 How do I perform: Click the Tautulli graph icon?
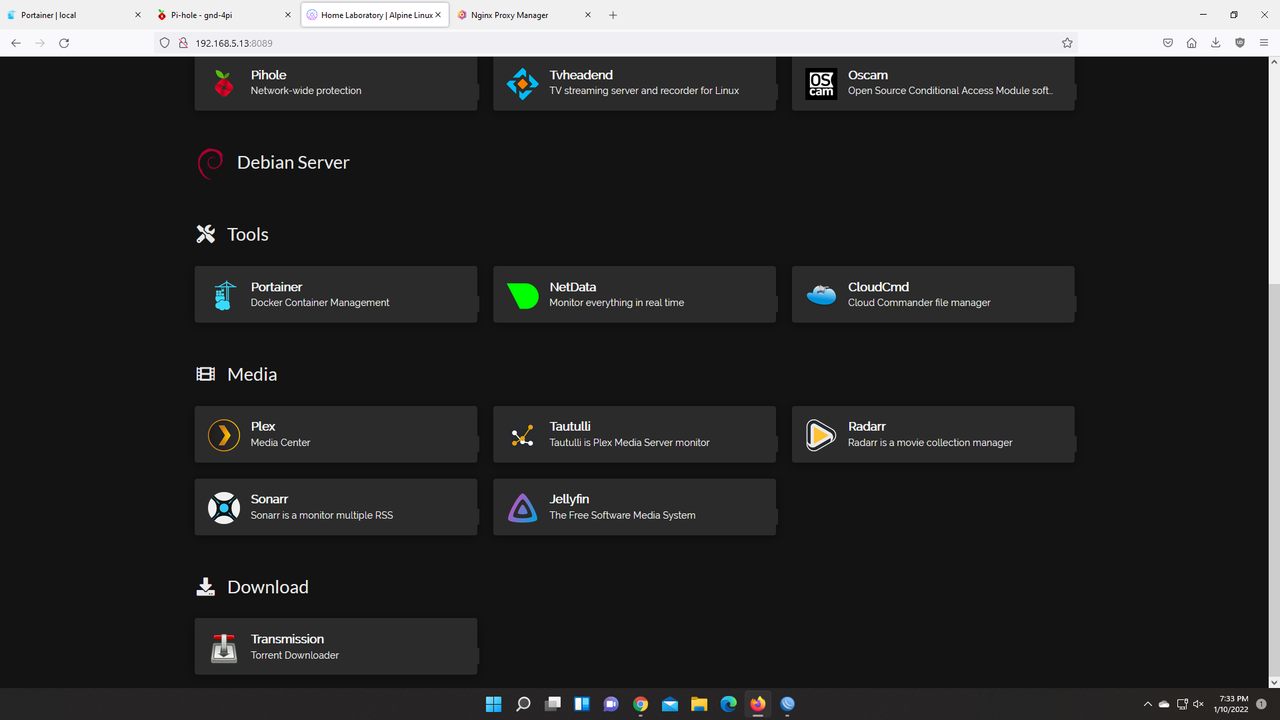[x=522, y=435]
